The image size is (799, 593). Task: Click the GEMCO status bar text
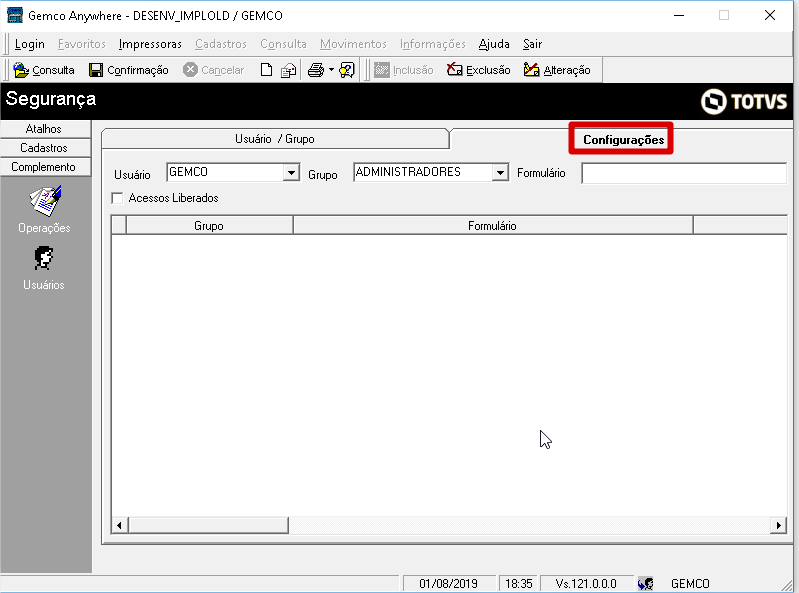690,583
